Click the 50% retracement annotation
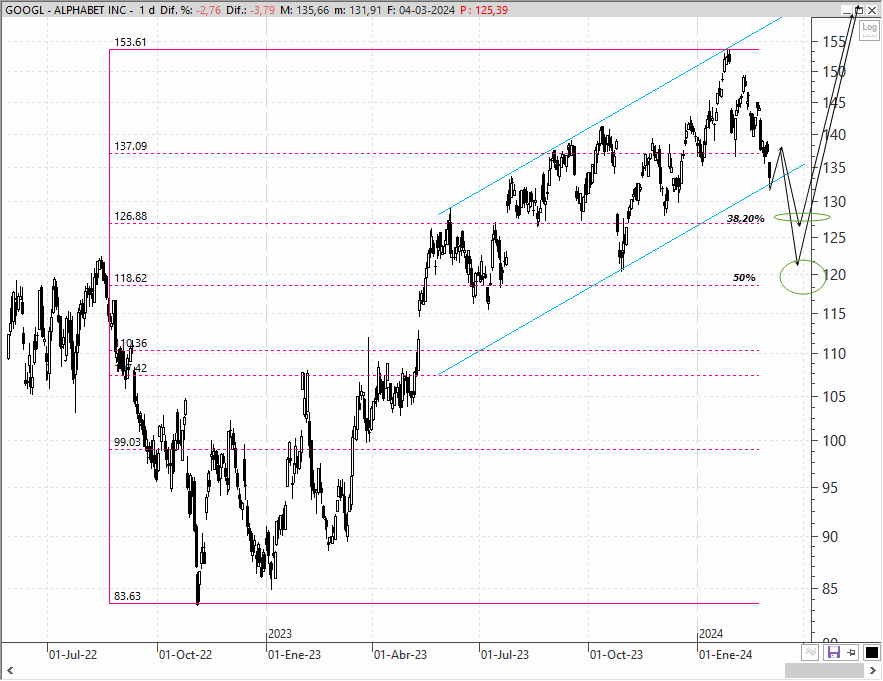This screenshot has height=681, width=883. [x=744, y=278]
